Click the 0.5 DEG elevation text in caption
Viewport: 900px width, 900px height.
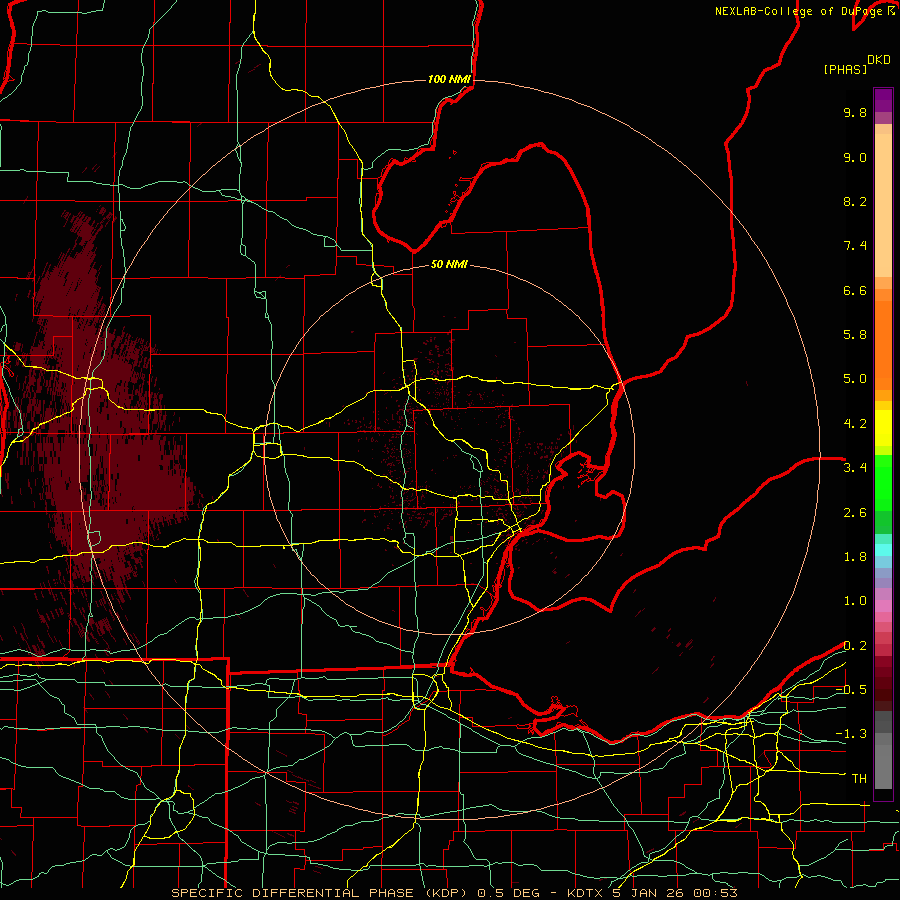point(510,893)
